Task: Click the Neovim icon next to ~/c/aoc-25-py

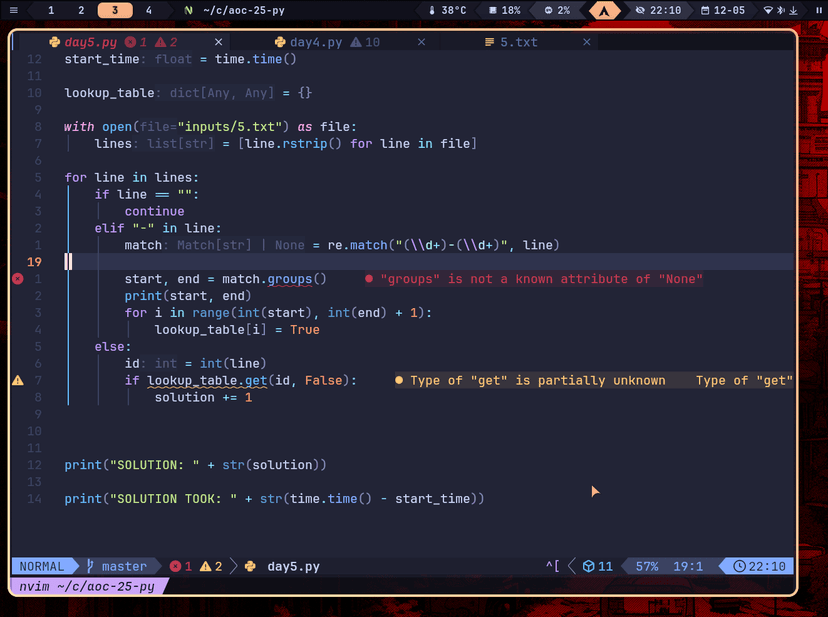Action: [x=188, y=10]
